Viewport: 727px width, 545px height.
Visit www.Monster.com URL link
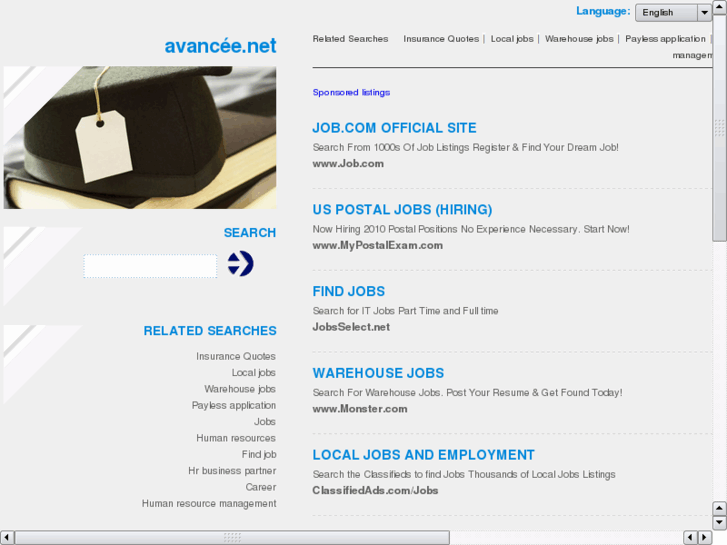pos(360,409)
